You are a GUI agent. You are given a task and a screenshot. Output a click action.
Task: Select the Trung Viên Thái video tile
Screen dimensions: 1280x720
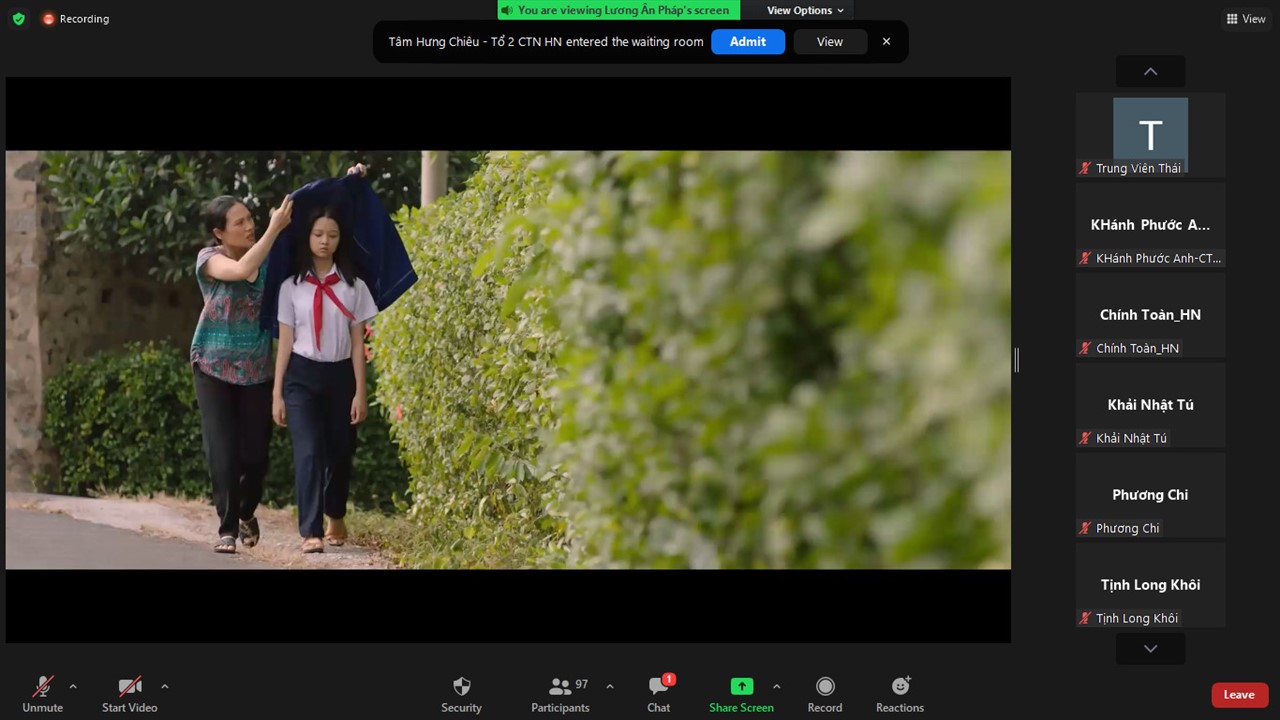tap(1150, 135)
